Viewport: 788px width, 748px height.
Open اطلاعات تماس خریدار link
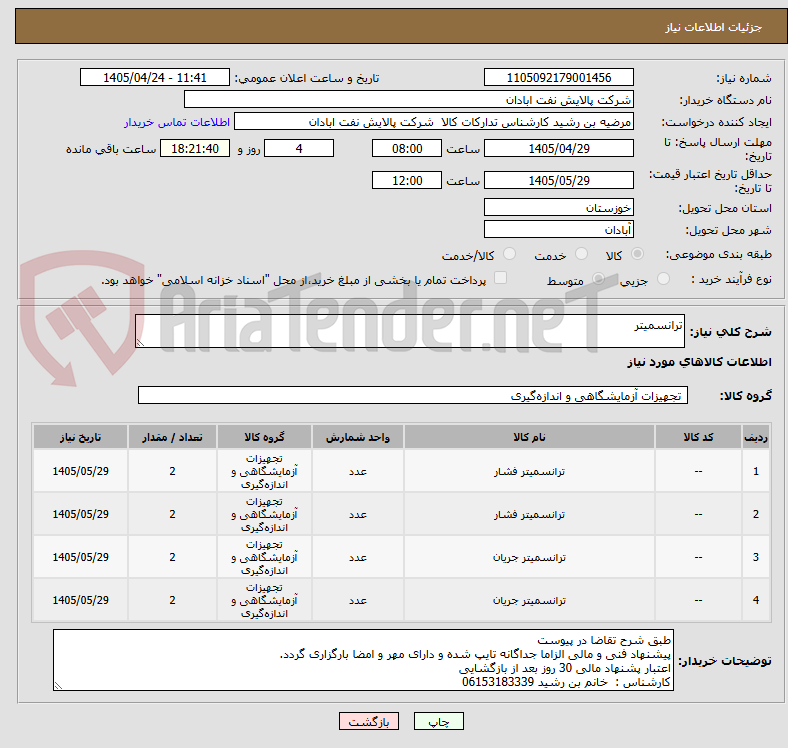point(177,122)
